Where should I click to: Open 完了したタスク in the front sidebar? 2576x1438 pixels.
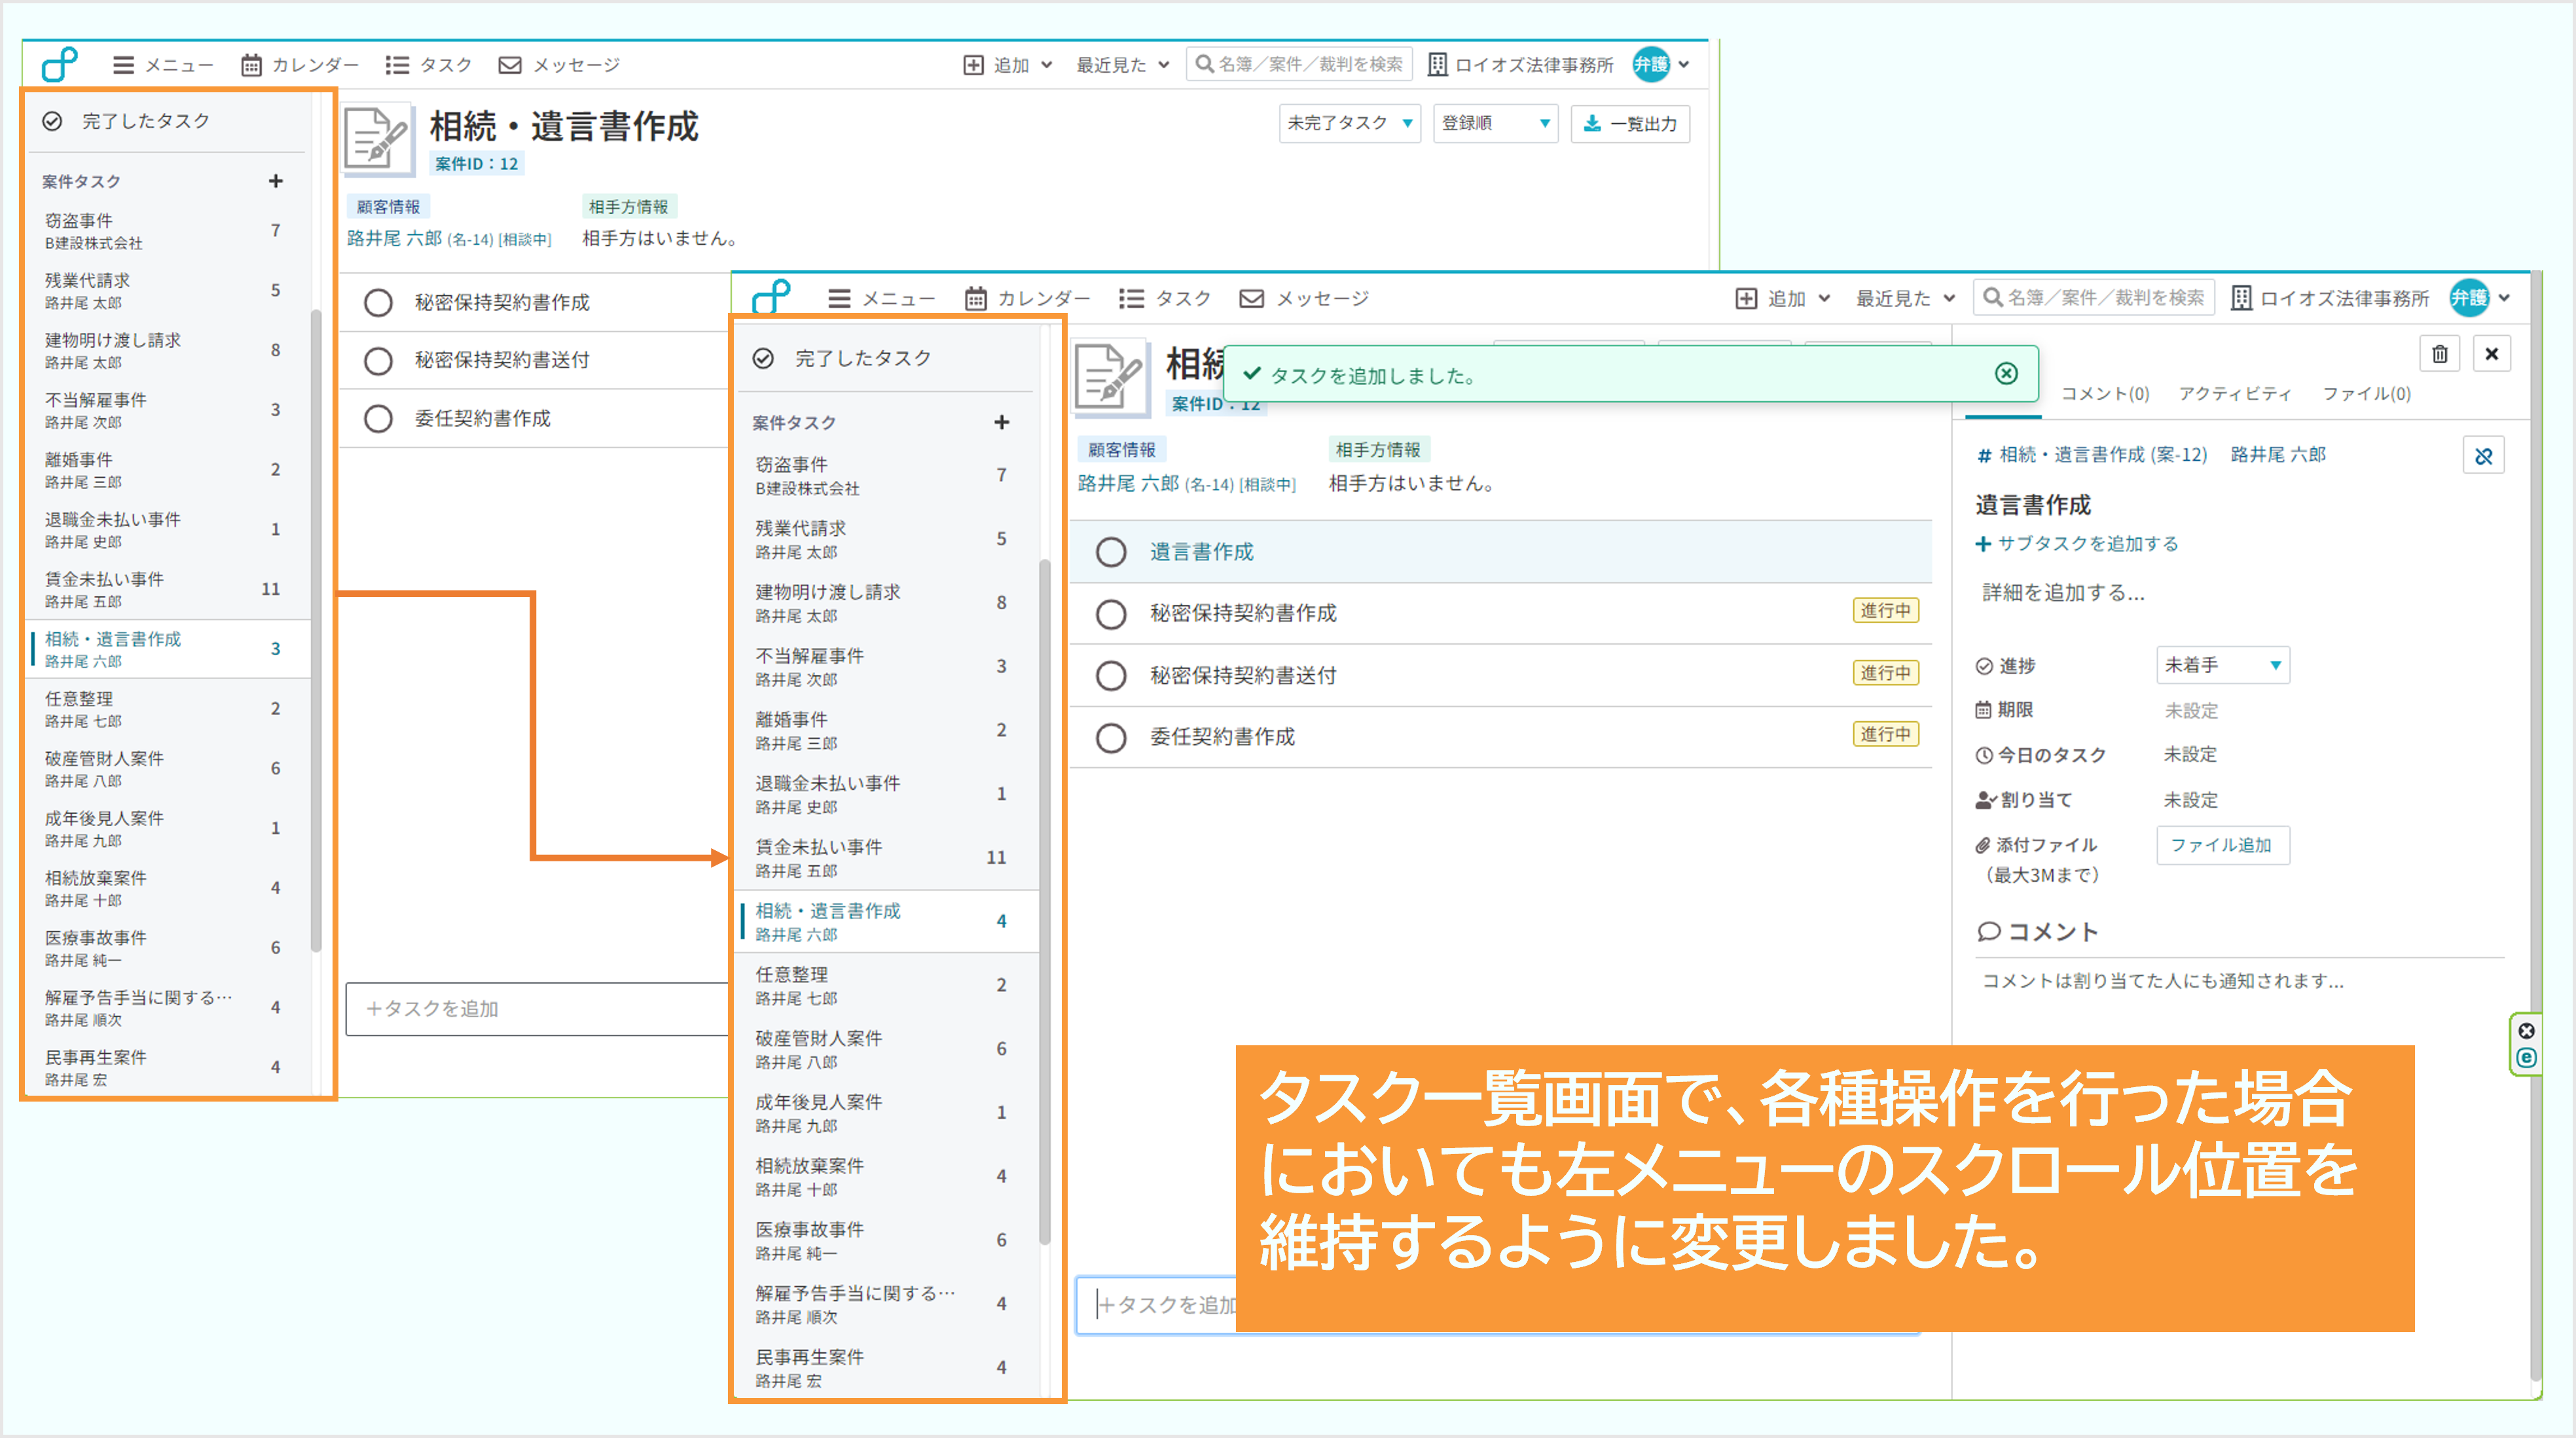(x=842, y=358)
